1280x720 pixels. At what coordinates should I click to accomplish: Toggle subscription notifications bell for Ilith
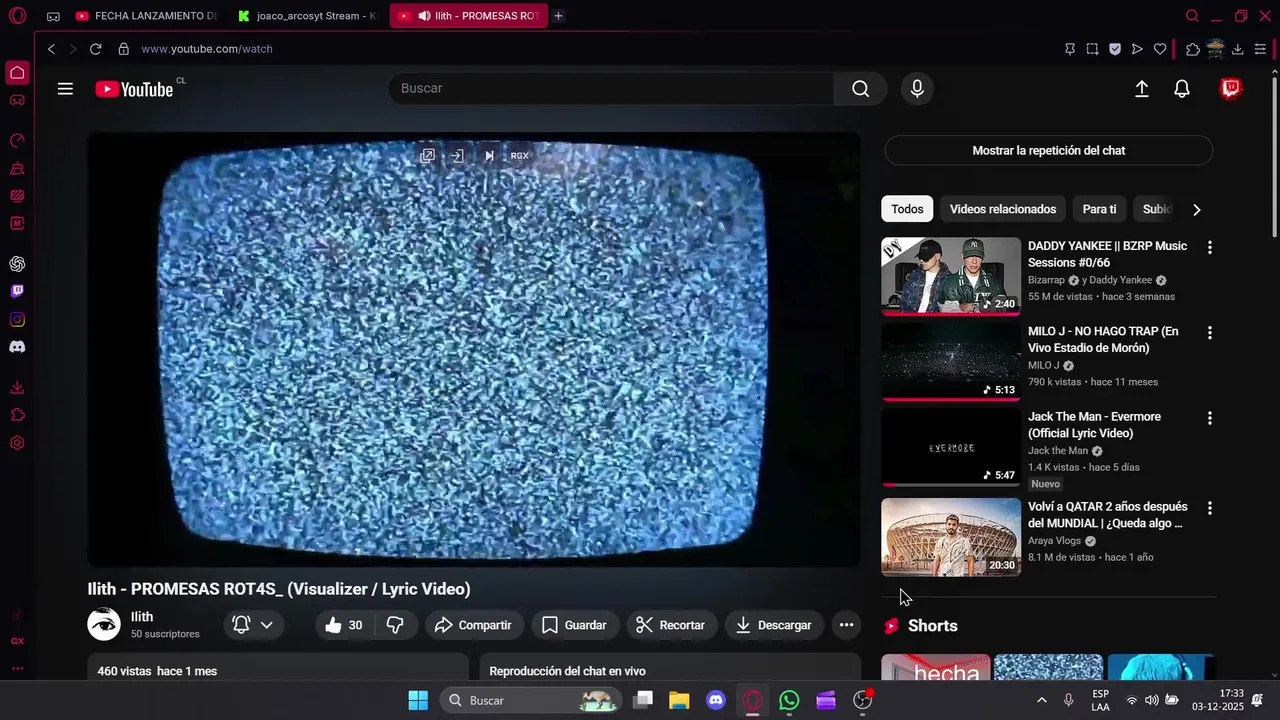(252, 625)
